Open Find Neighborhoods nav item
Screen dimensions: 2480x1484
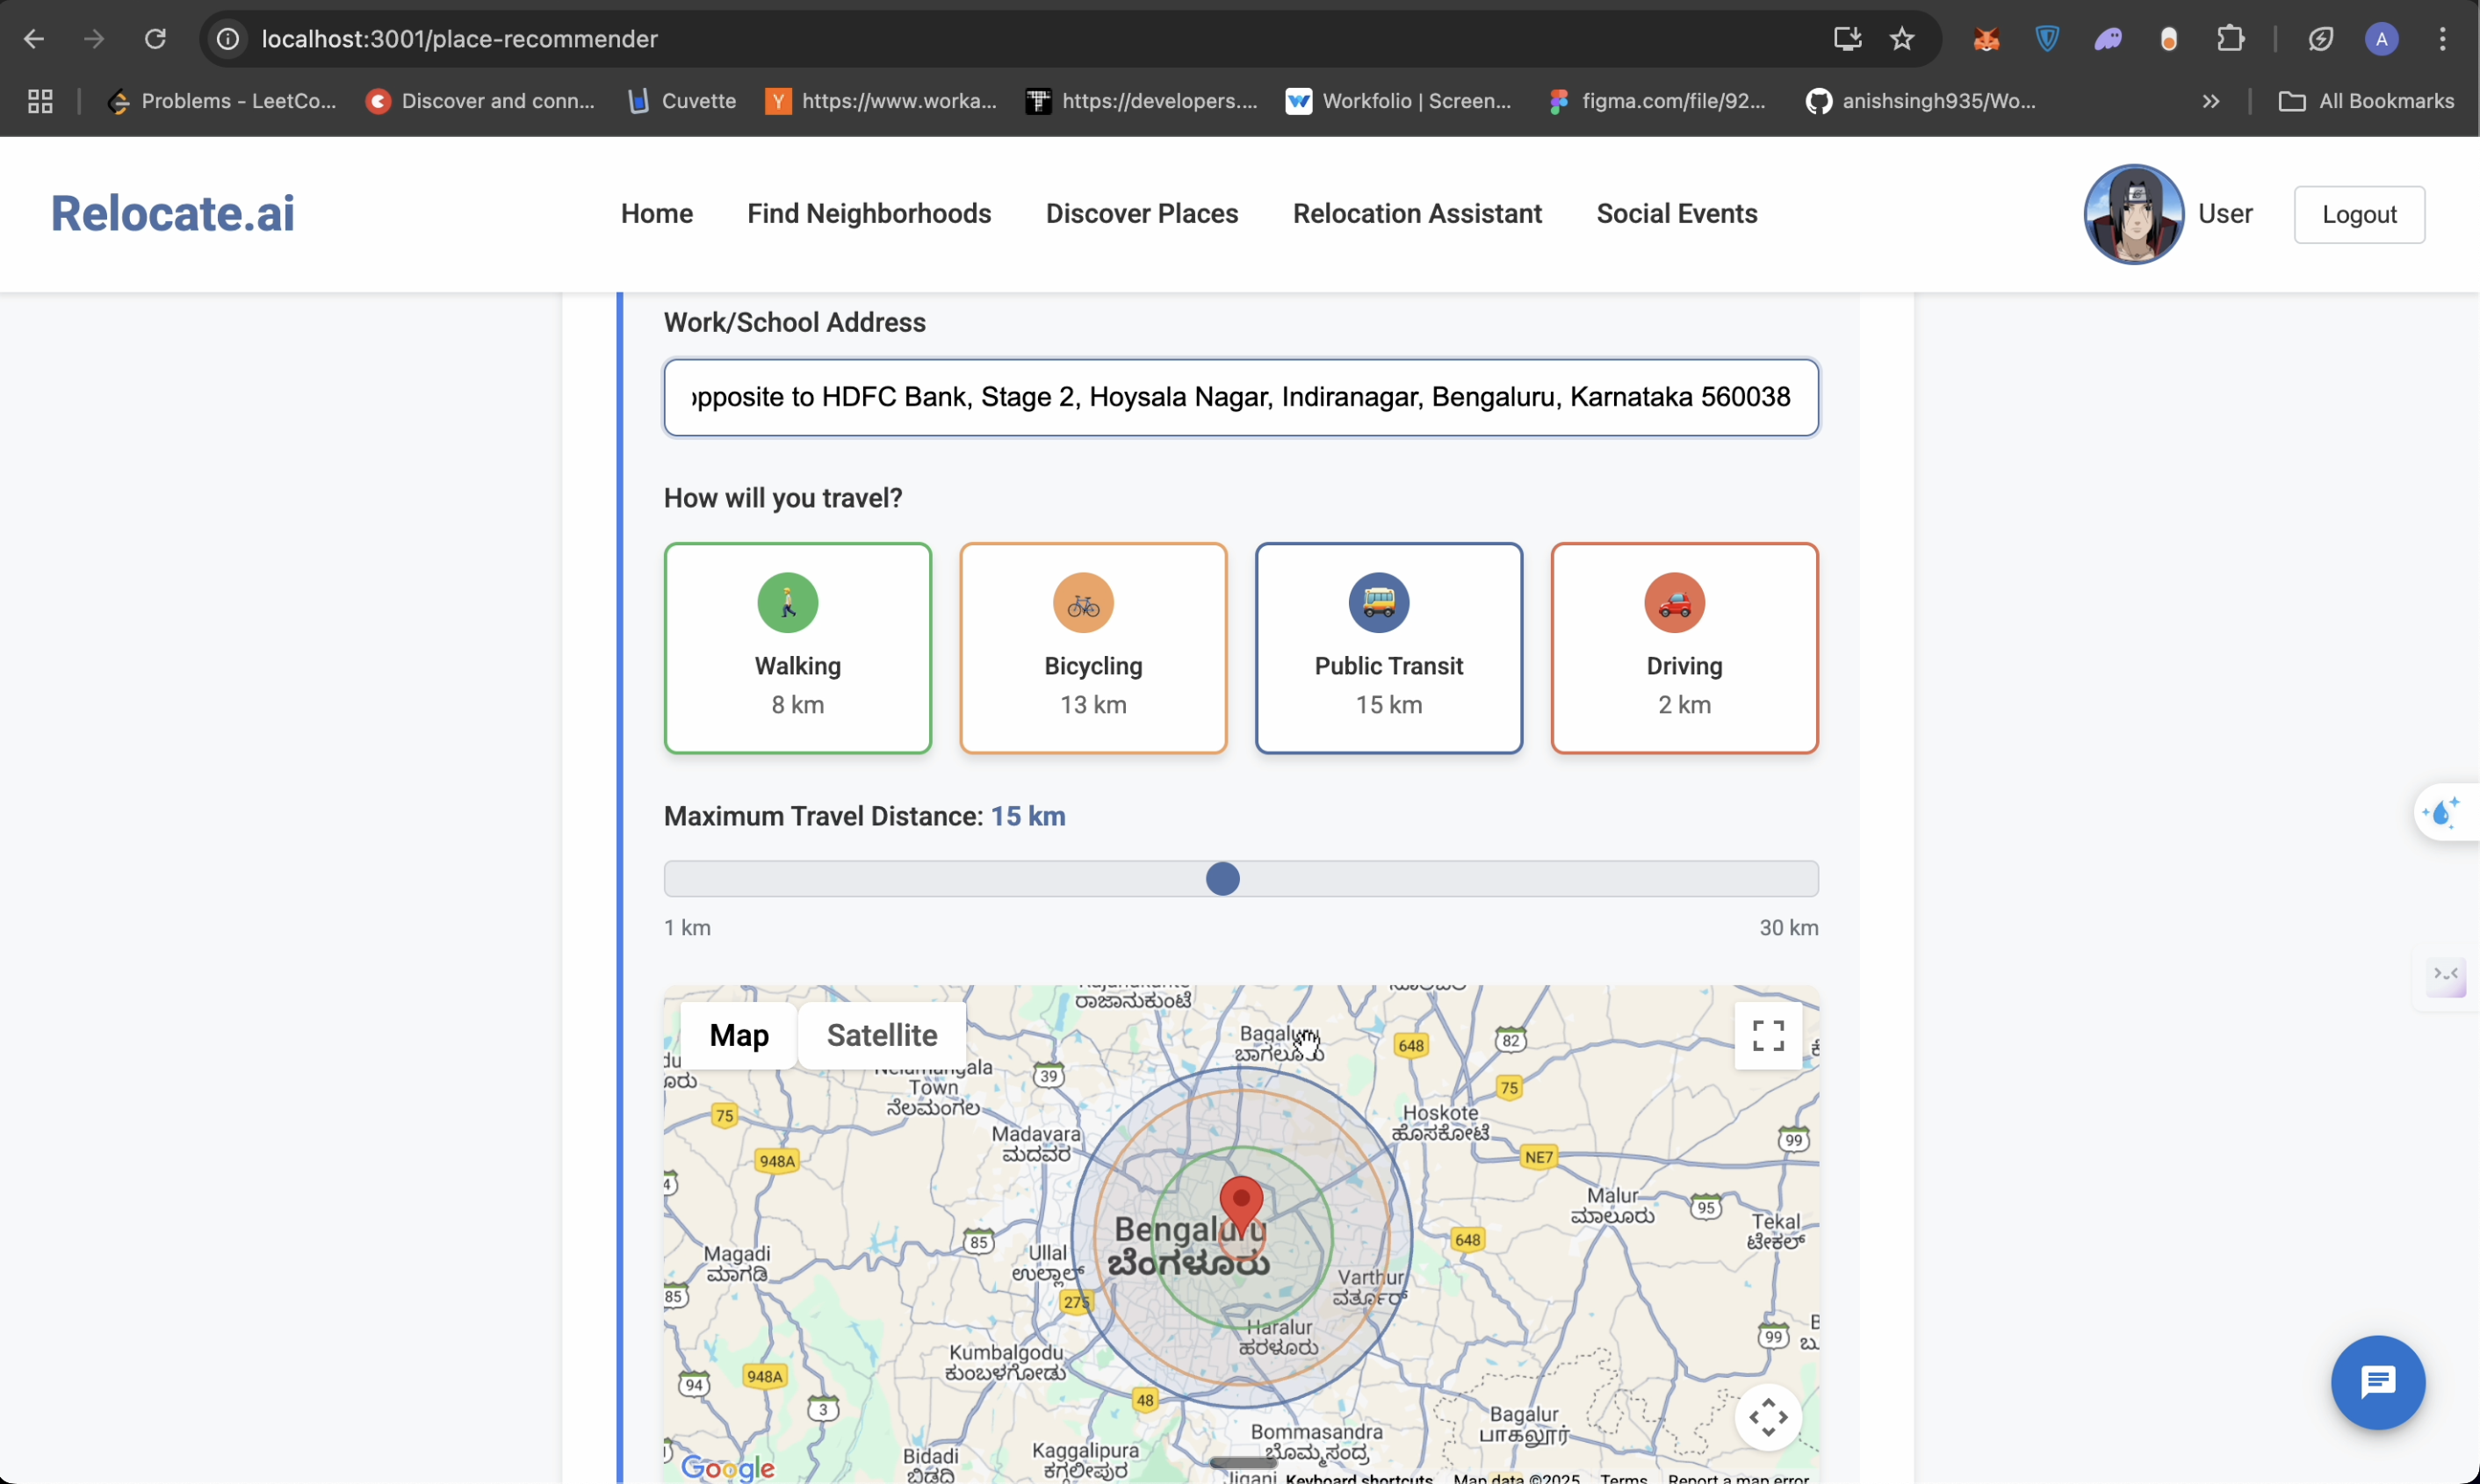pos(869,214)
